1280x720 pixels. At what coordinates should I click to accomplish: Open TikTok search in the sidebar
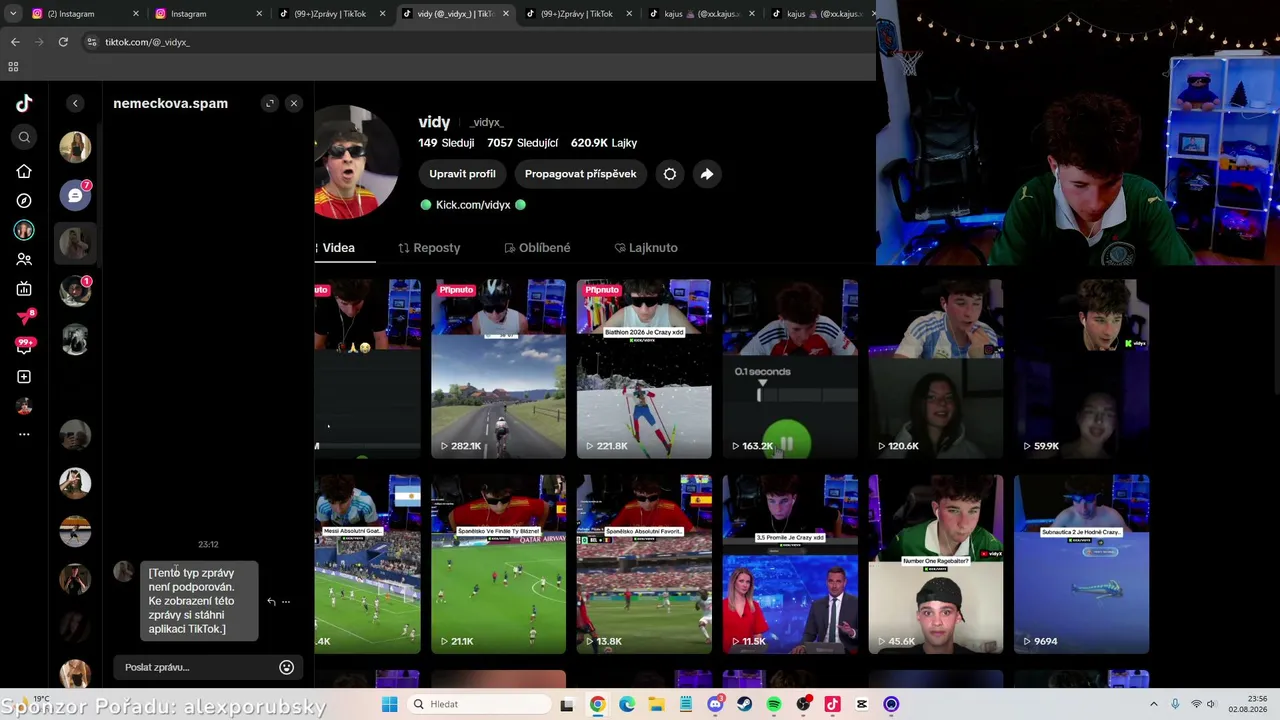(24, 137)
